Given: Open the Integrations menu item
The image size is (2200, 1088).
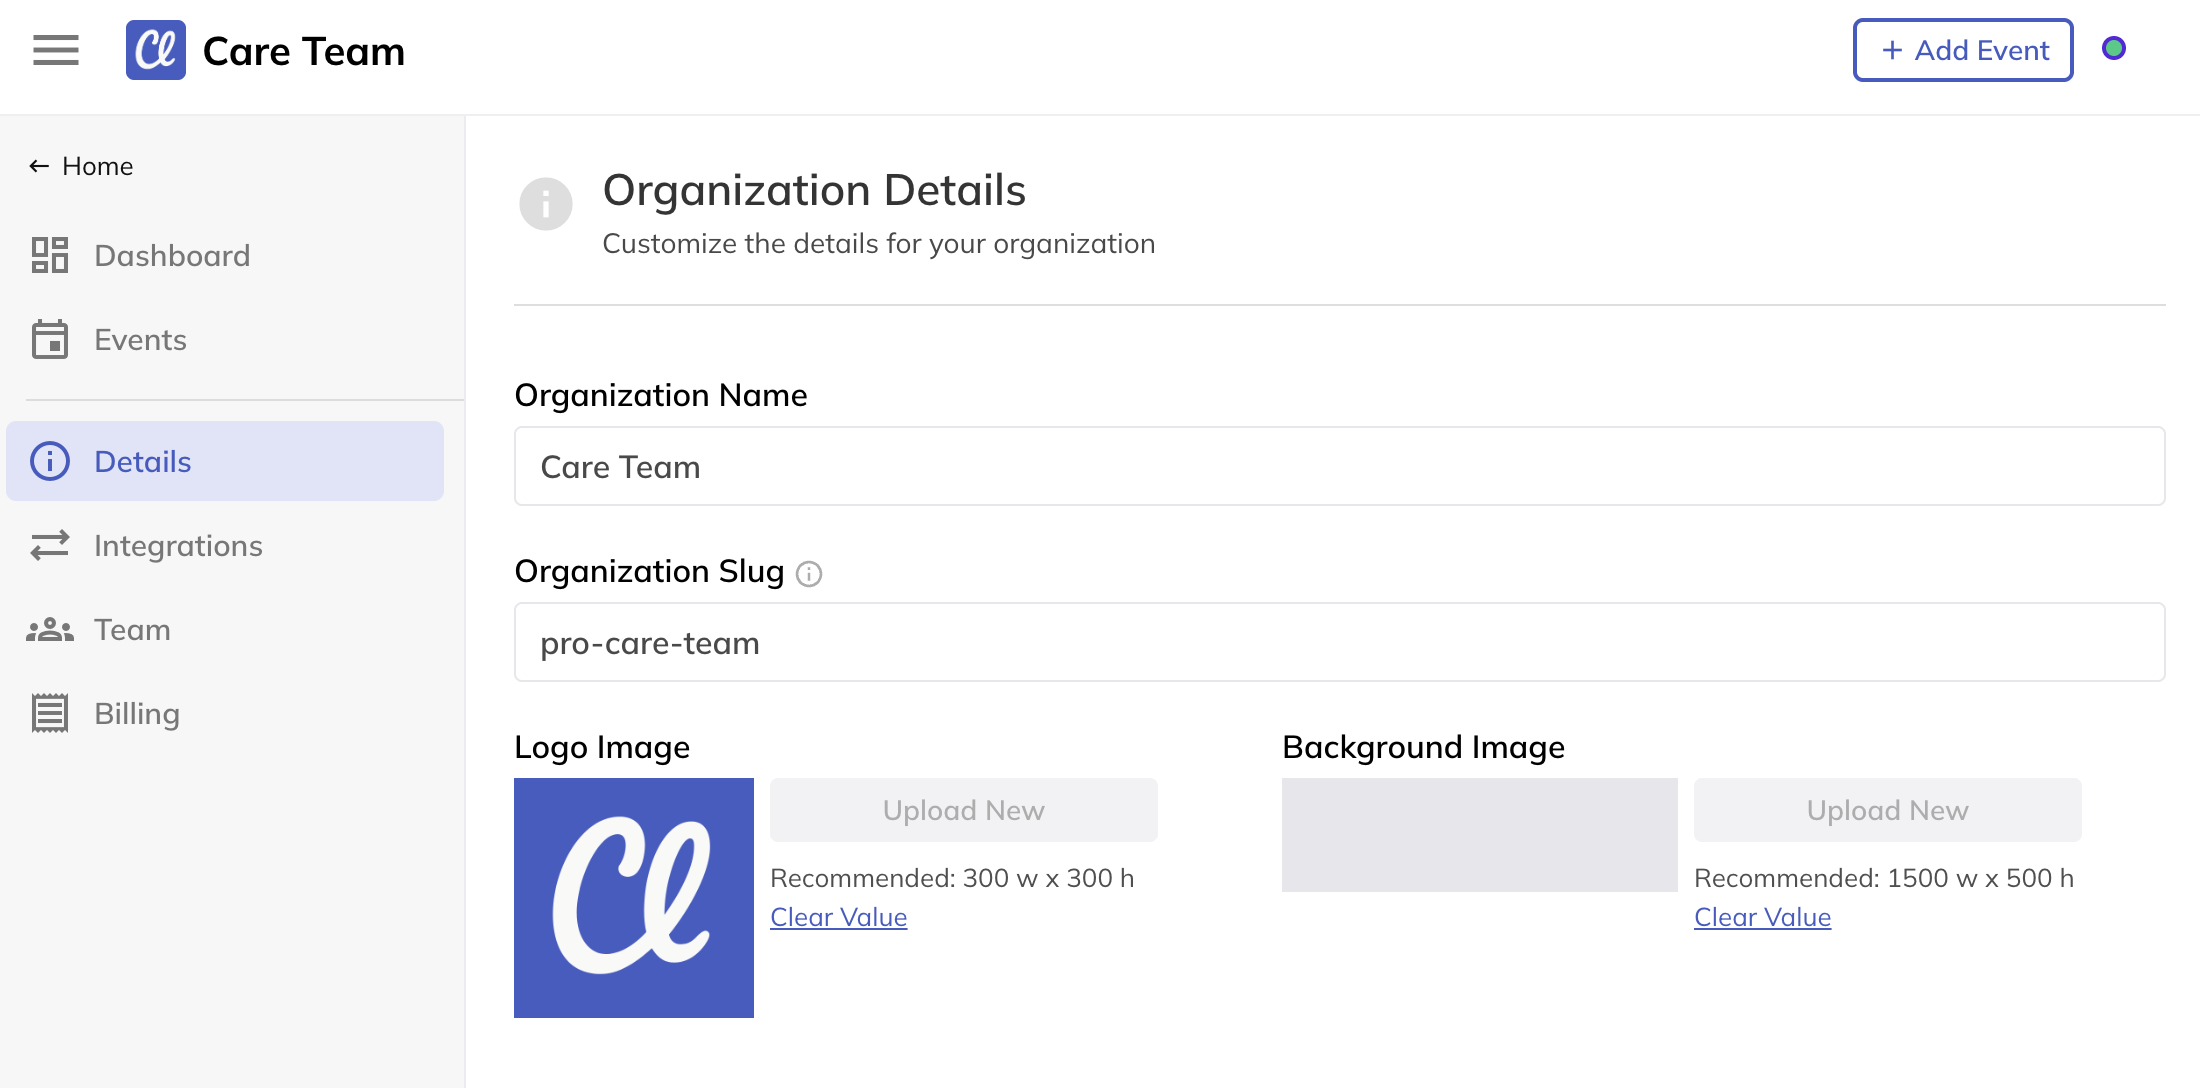Looking at the screenshot, I should point(225,545).
